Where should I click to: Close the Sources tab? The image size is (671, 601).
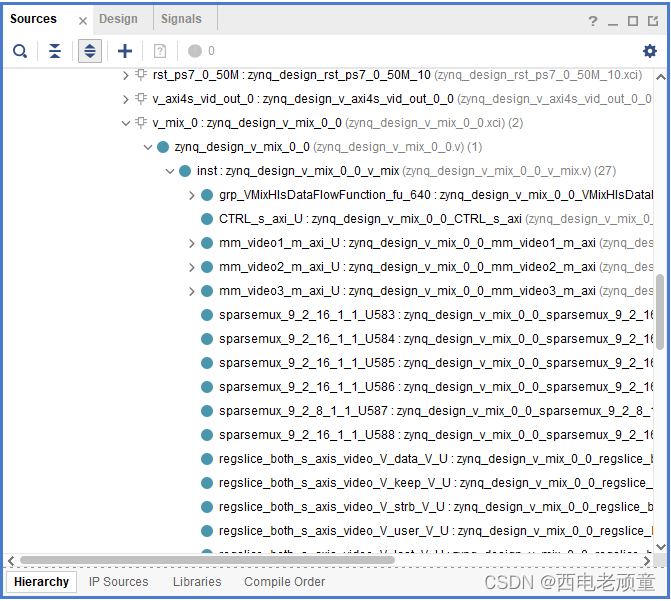point(83,21)
